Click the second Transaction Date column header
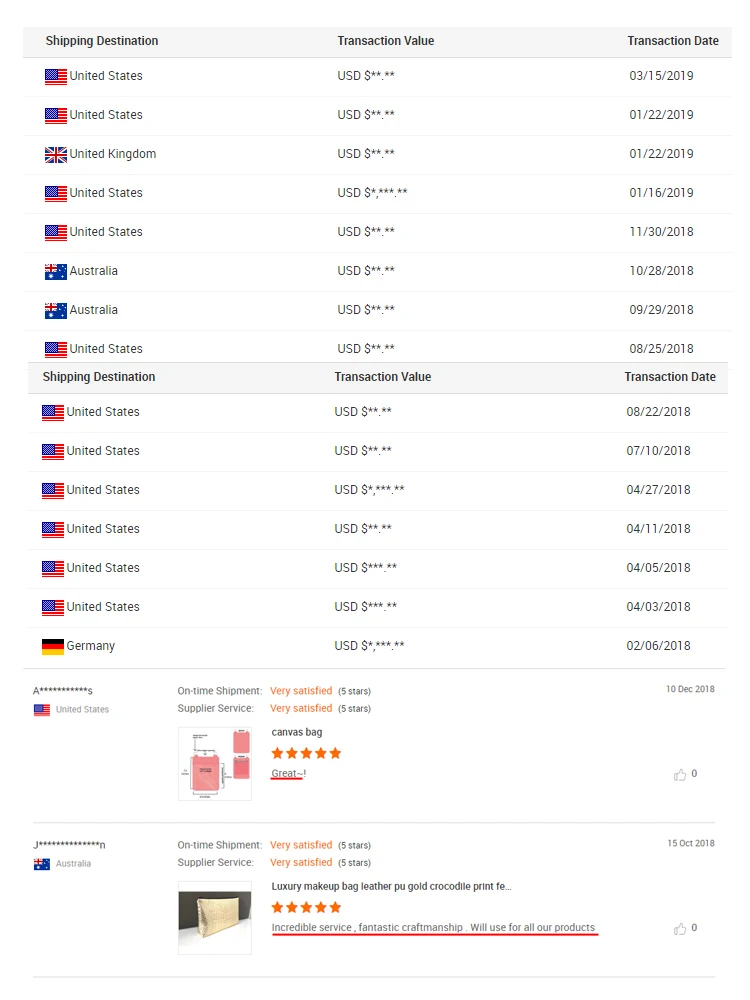The height and width of the screenshot is (1000, 750). 670,377
